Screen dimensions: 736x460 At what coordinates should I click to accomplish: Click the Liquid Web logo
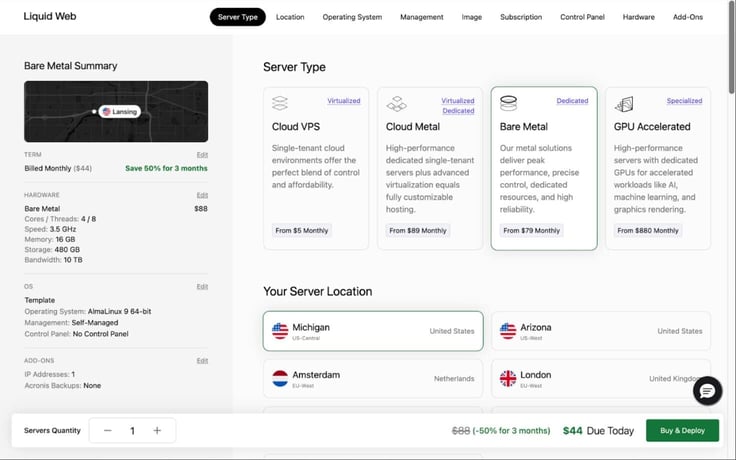click(50, 16)
